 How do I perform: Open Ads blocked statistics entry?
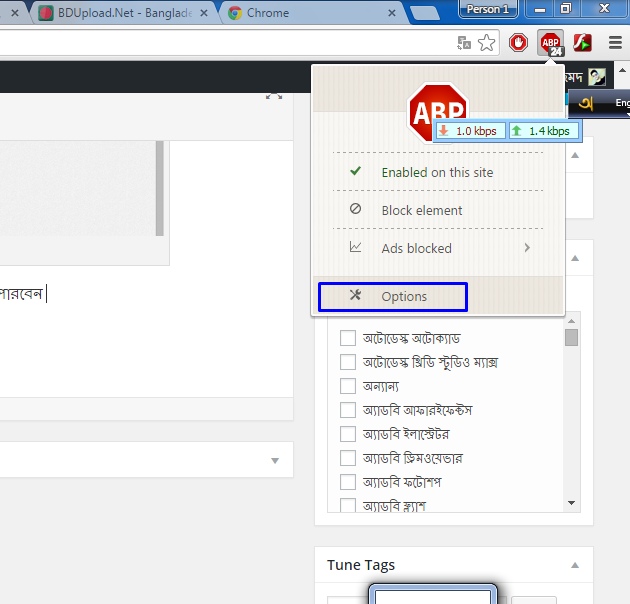tap(438, 248)
